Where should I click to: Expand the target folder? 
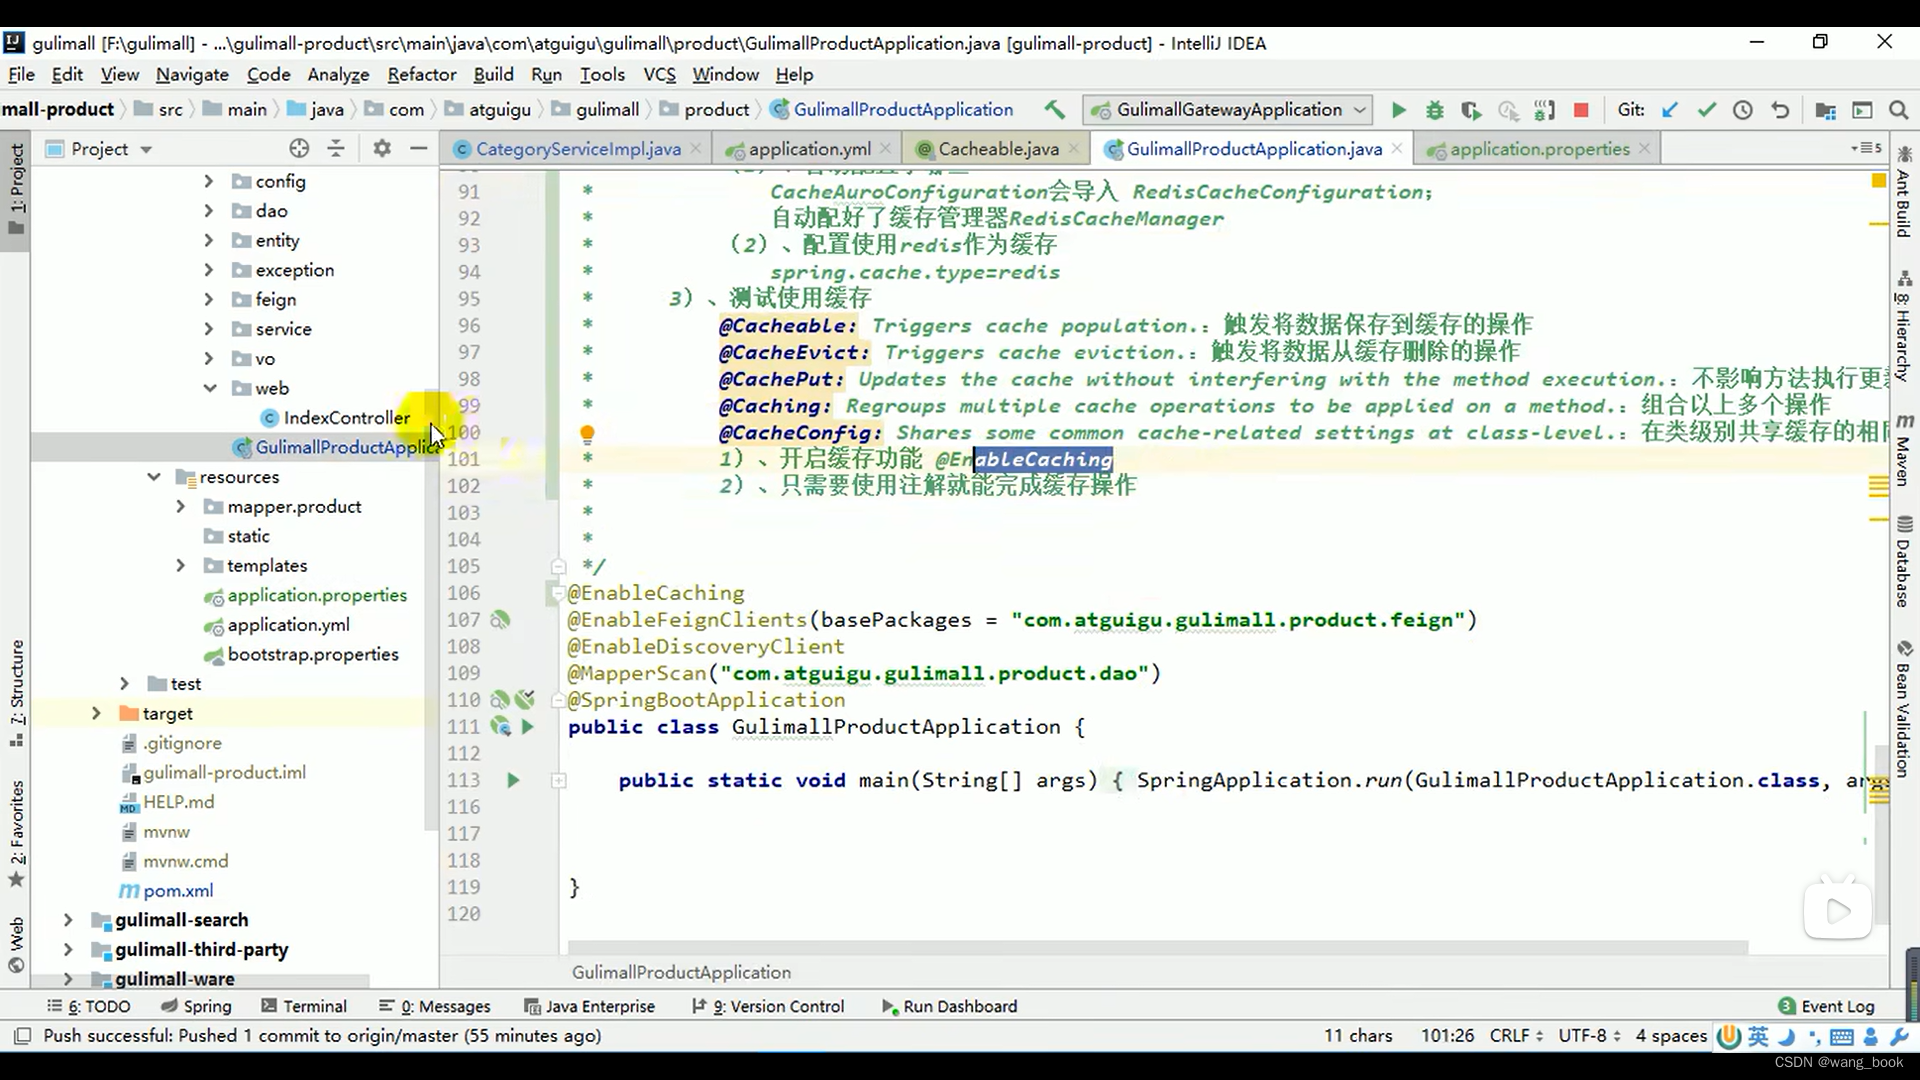96,713
